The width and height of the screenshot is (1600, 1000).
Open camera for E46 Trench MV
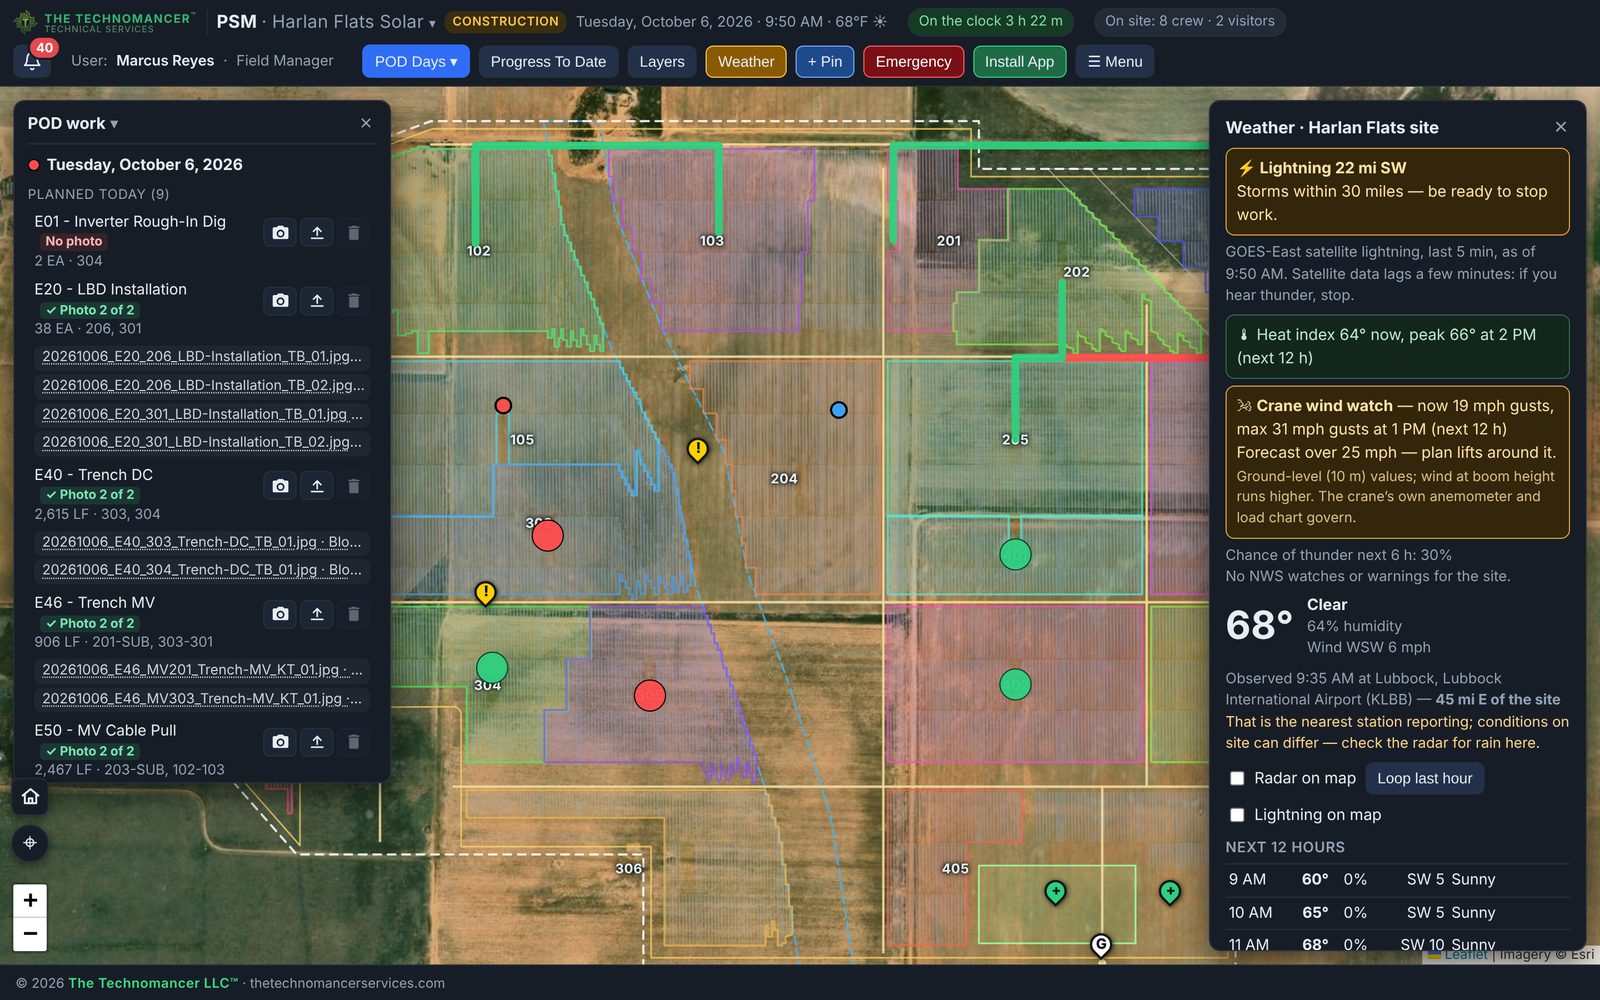tap(280, 614)
